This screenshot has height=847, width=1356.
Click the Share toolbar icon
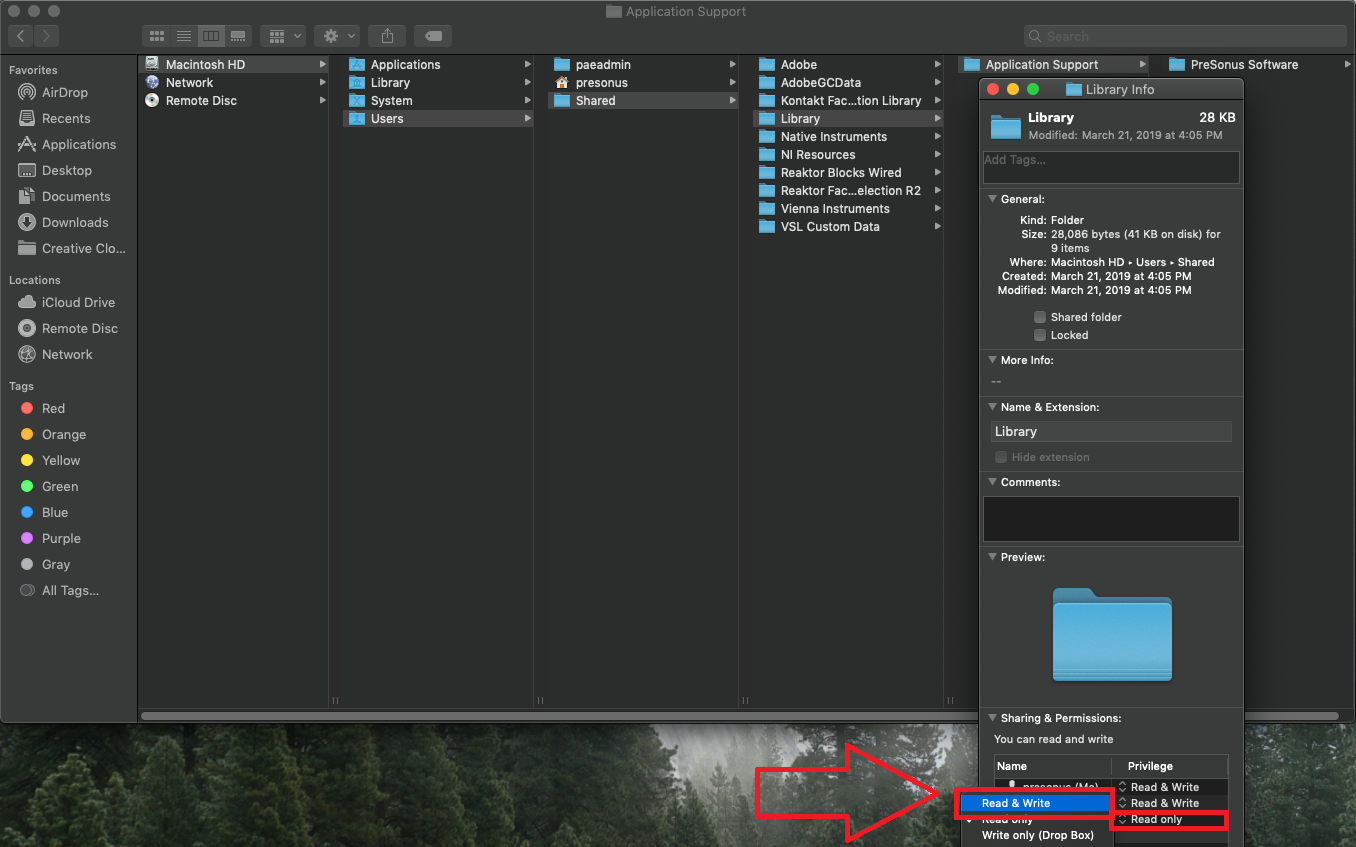pyautogui.click(x=387, y=36)
